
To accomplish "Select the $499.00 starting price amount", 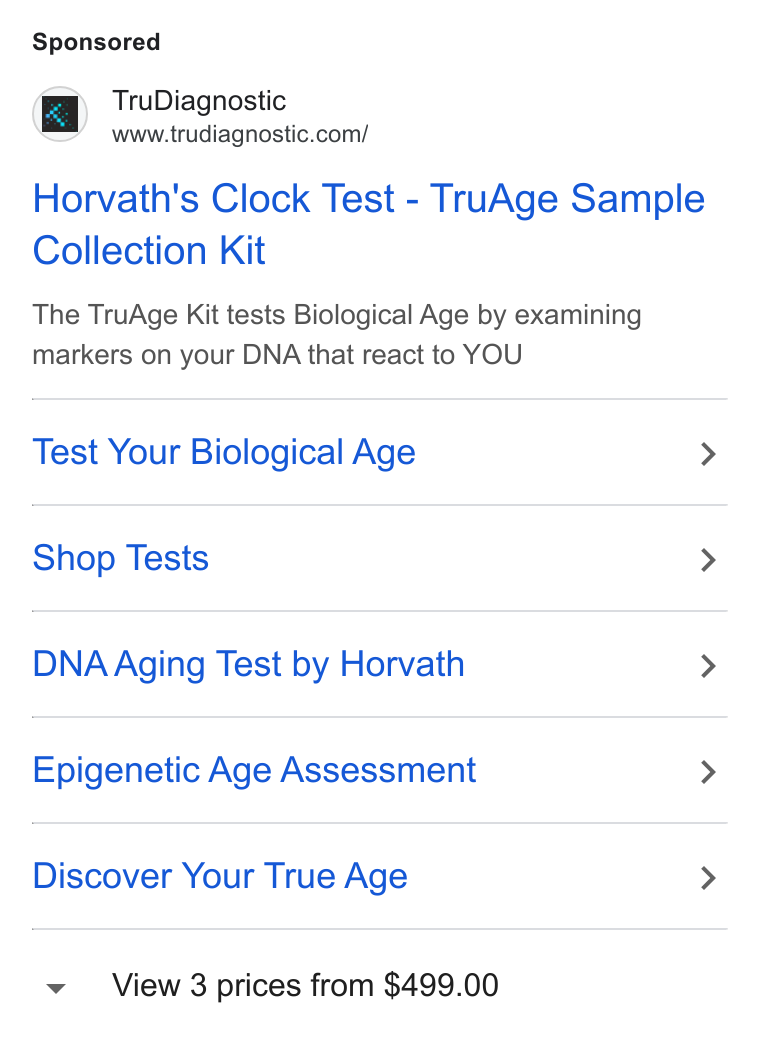I will point(441,985).
